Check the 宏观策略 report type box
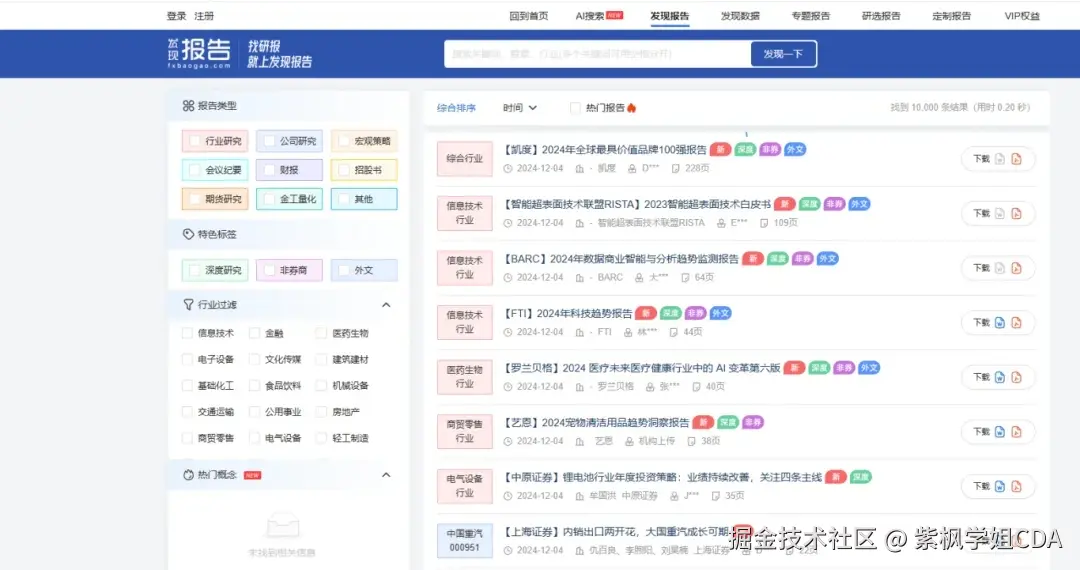Image resolution: width=1080 pixels, height=570 pixels. click(x=344, y=141)
